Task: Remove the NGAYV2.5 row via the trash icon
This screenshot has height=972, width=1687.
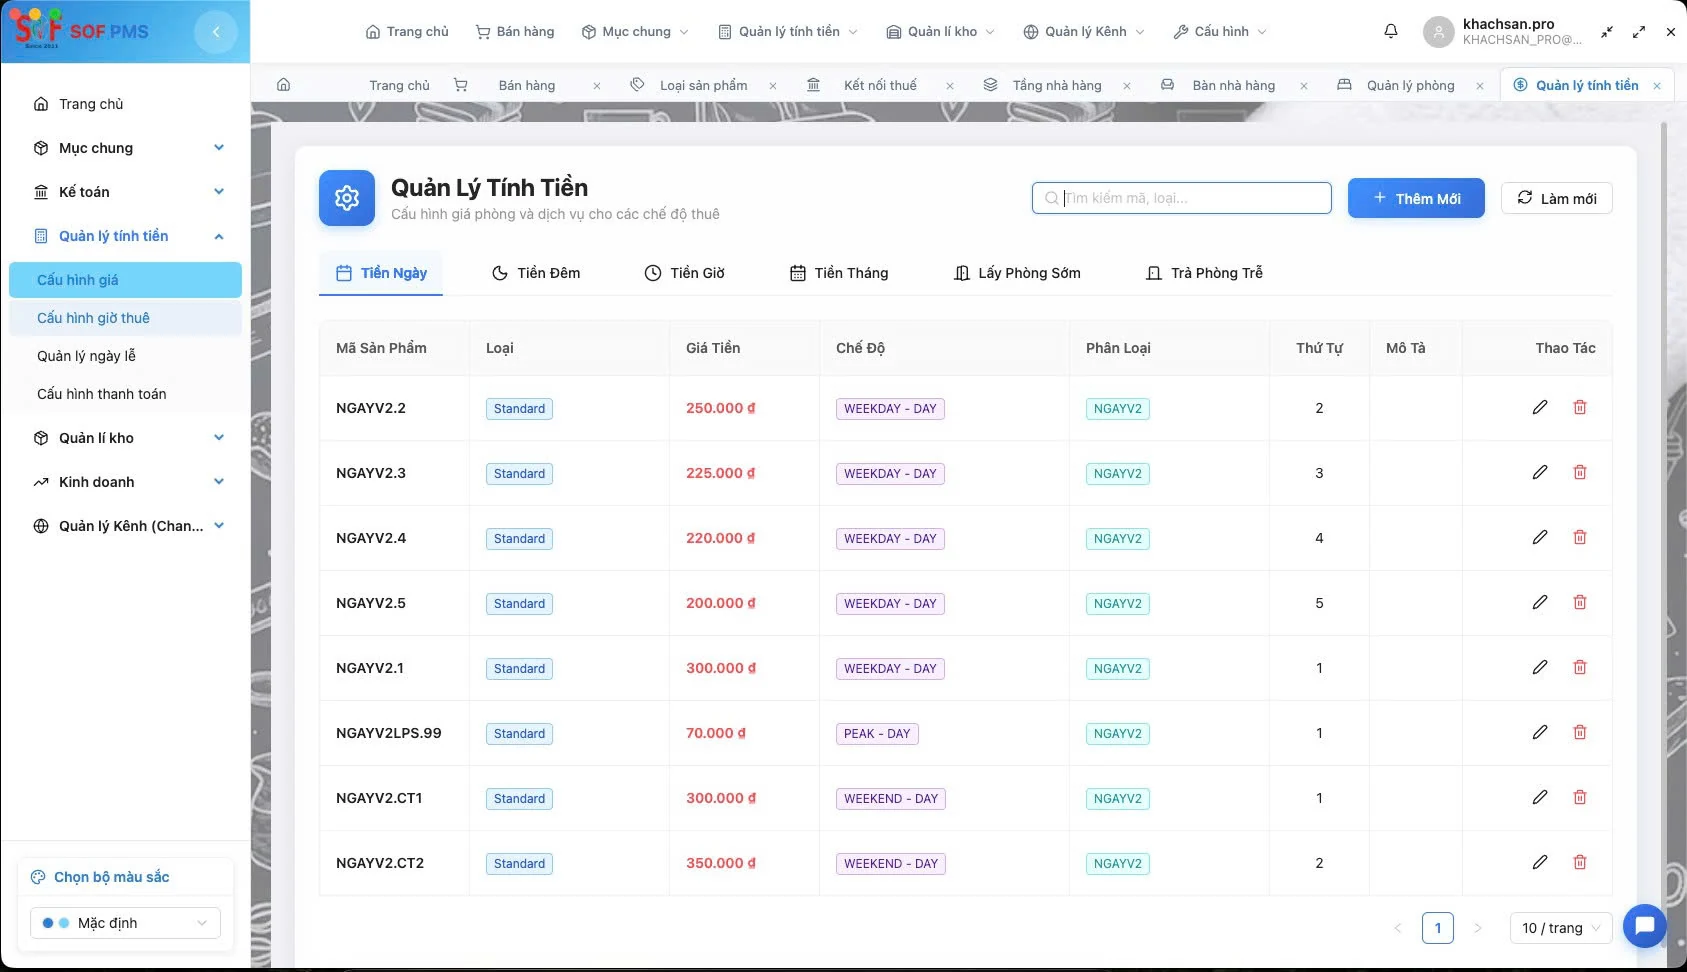Action: click(x=1580, y=602)
